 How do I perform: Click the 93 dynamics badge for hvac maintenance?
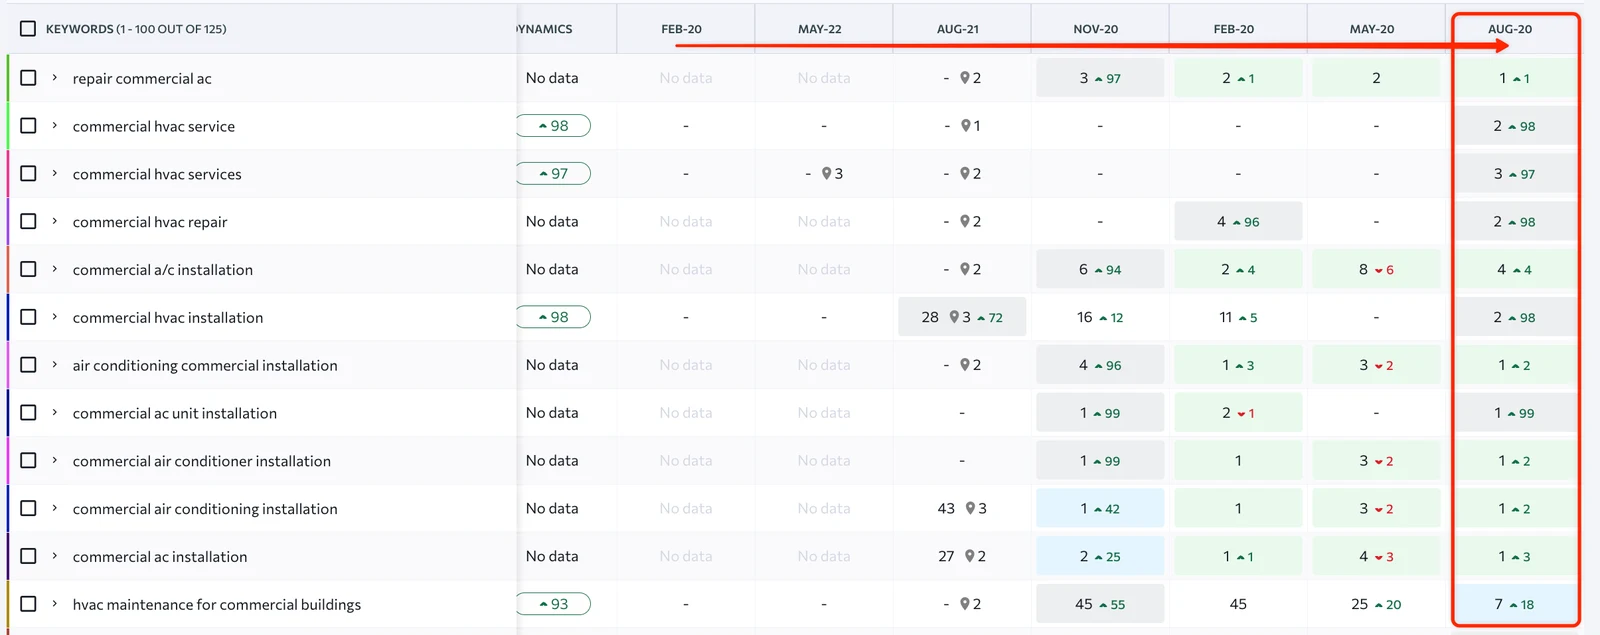[x=553, y=604]
